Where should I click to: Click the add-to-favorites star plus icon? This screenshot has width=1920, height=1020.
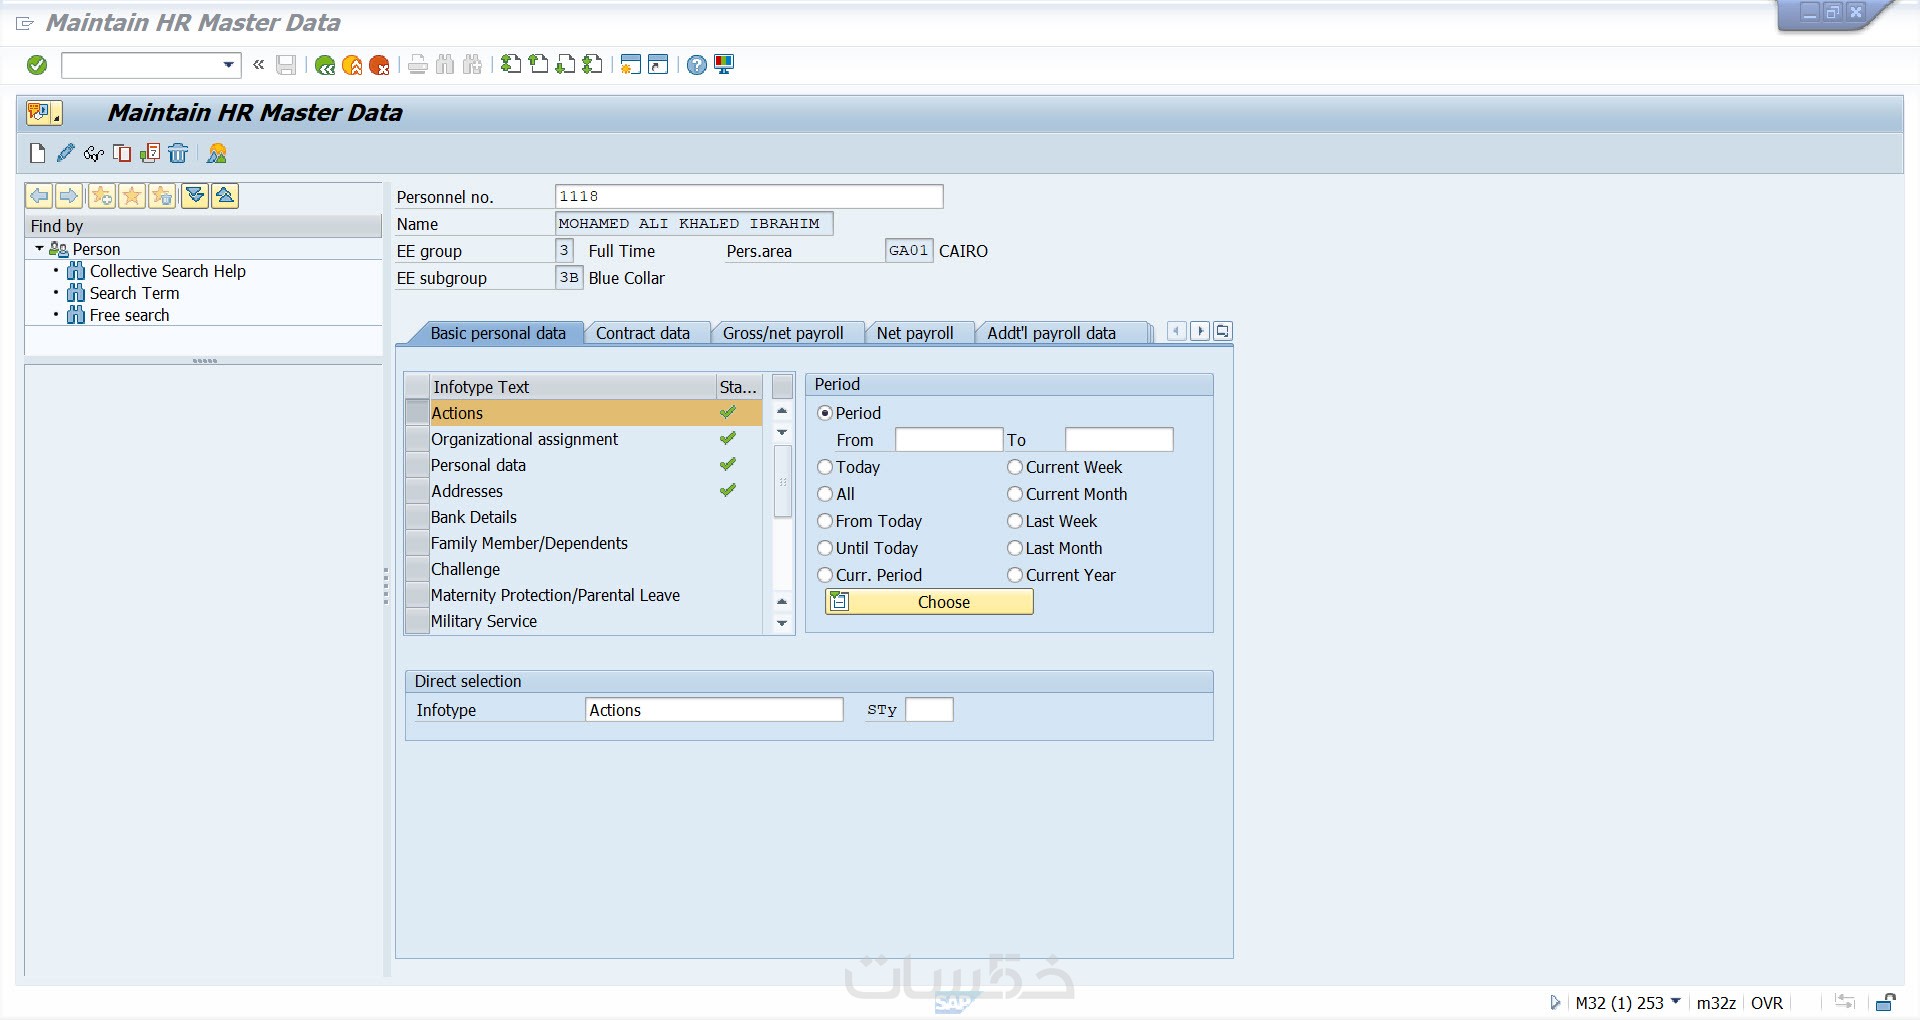101,196
